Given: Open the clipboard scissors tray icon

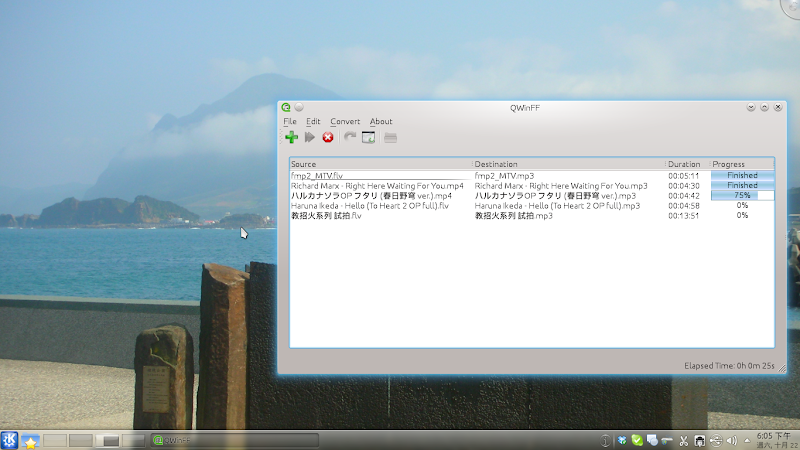Looking at the screenshot, I should click(683, 440).
